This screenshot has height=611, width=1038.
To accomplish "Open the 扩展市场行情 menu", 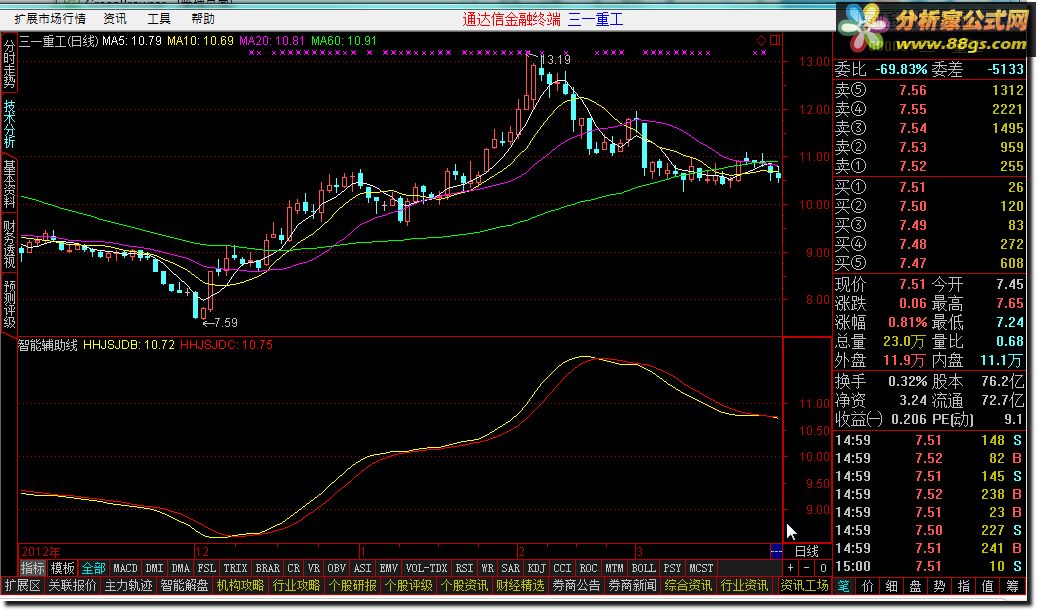I will (x=50, y=19).
